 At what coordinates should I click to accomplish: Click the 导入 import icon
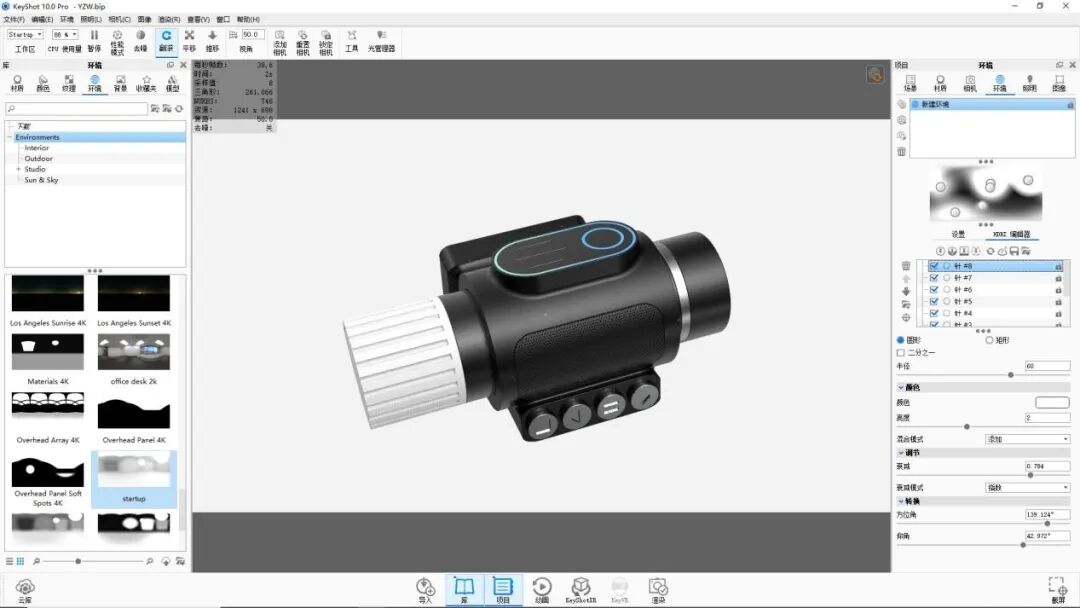(x=423, y=586)
